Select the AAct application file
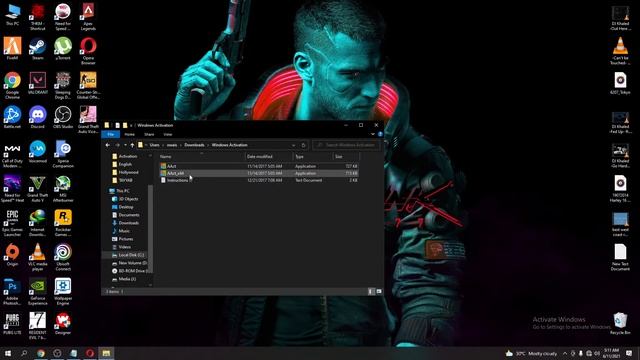 tap(259, 166)
